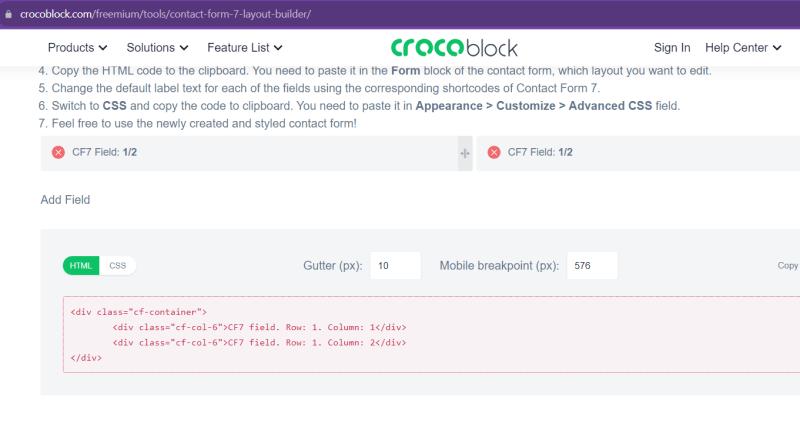Image resolution: width=800 pixels, height=430 pixels.
Task: Click the cf-container opening div code line
Action: (x=139, y=312)
